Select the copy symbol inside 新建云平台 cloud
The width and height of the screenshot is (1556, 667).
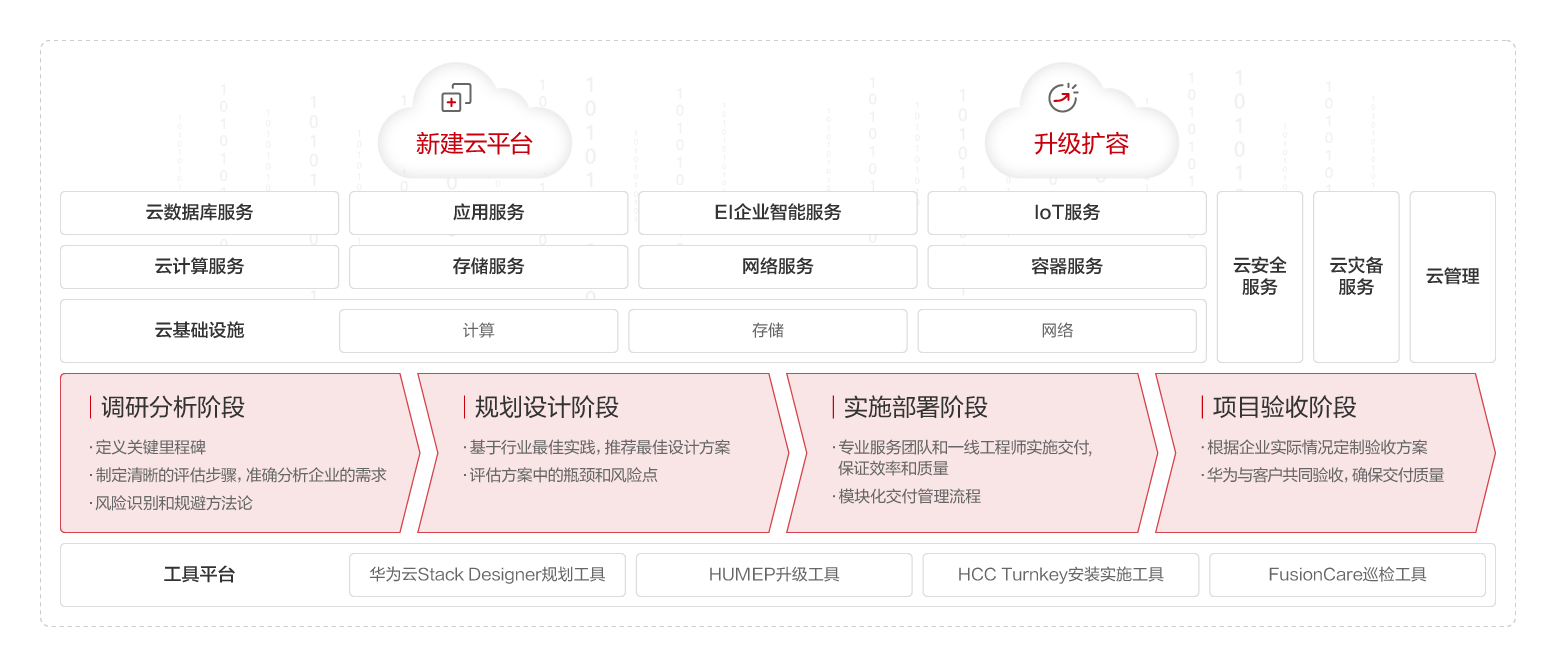coord(455,96)
